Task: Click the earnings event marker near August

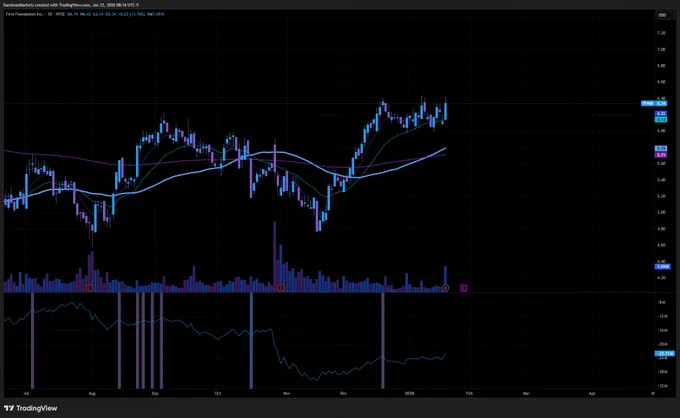Action: pos(89,288)
